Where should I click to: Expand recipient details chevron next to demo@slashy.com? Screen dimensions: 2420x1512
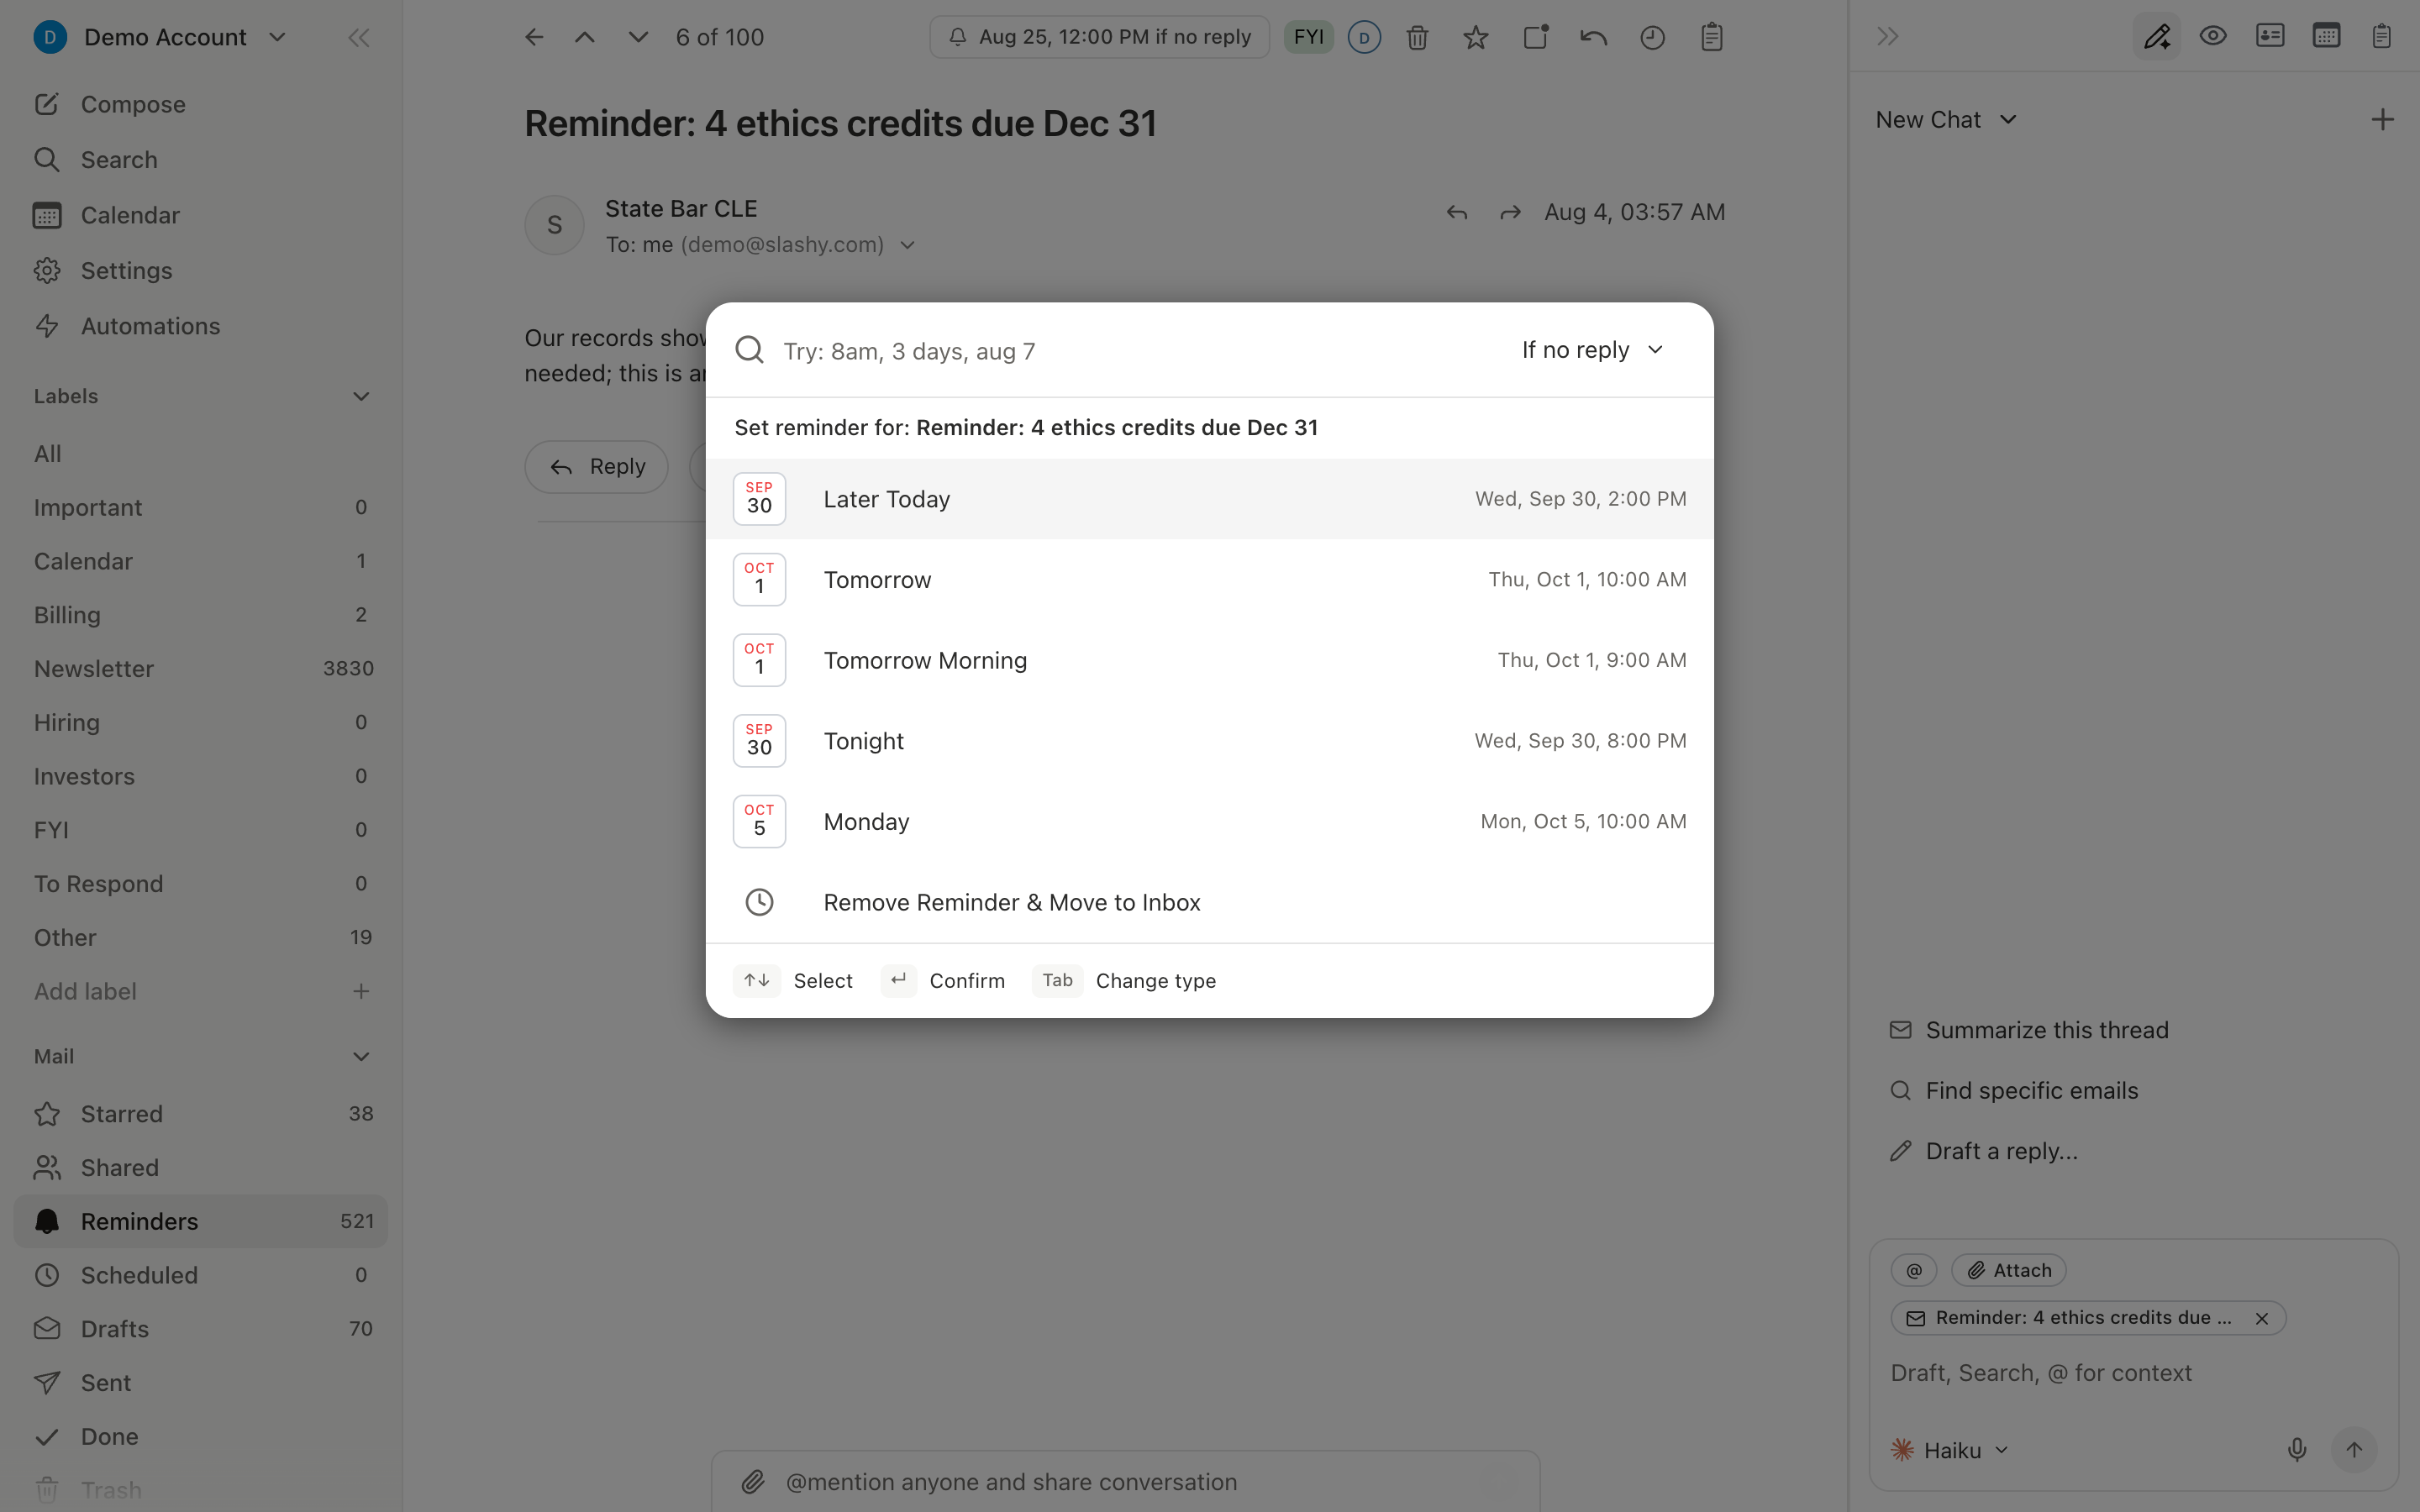point(907,245)
